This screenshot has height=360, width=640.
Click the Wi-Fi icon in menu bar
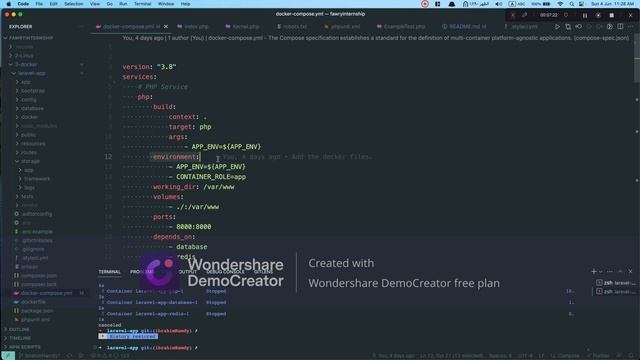pyautogui.click(x=560, y=4)
